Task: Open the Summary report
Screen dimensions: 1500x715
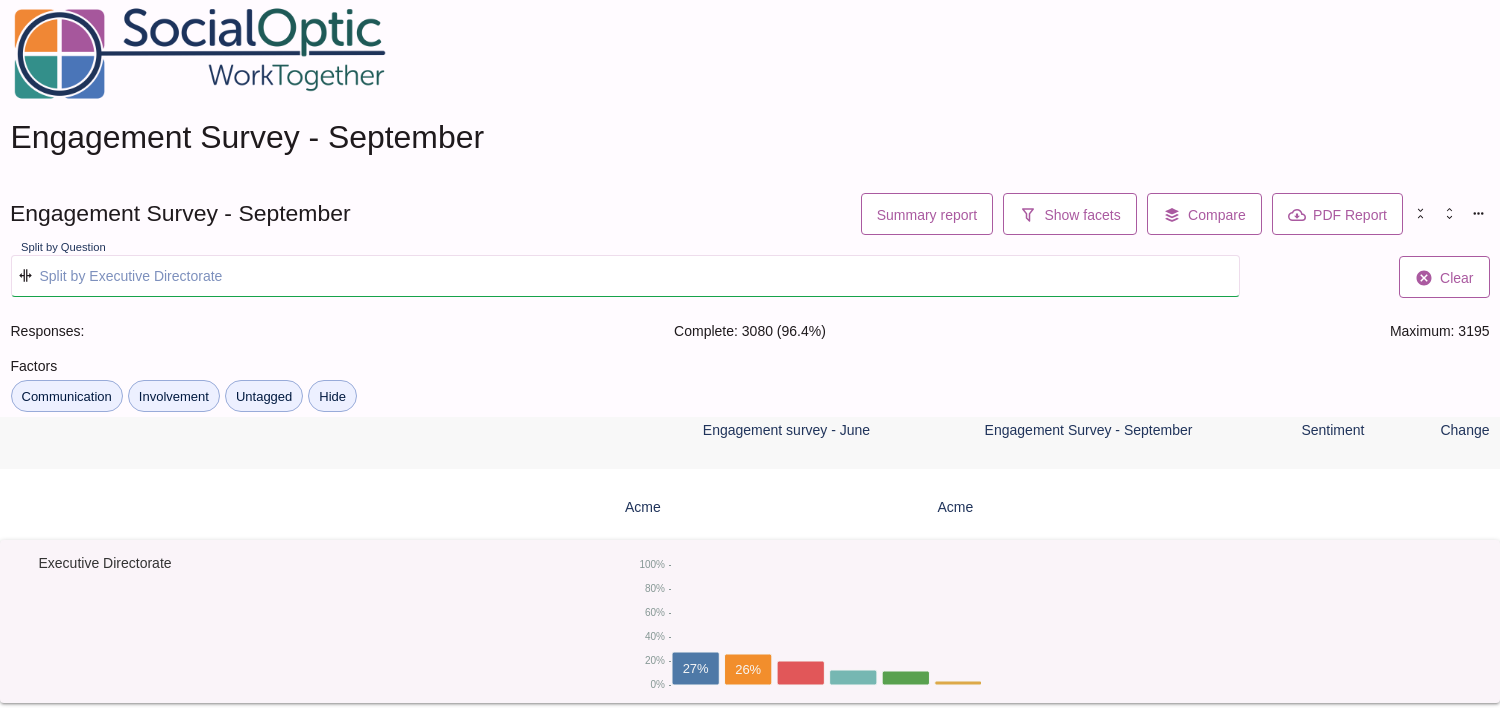Action: [927, 214]
